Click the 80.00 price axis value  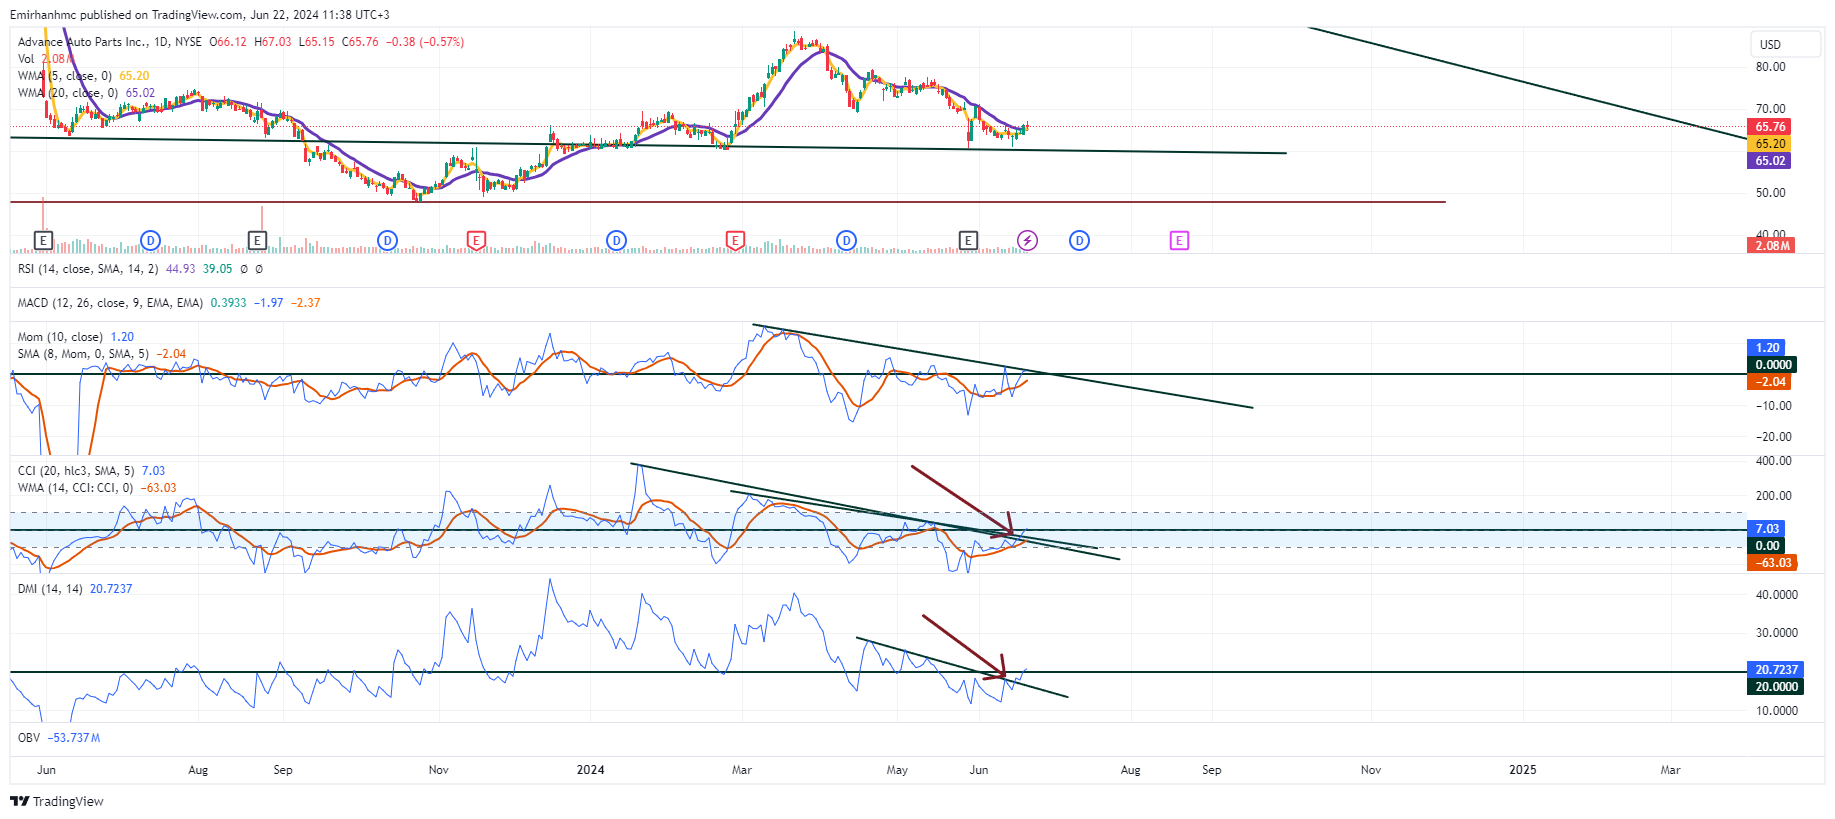click(x=1770, y=67)
